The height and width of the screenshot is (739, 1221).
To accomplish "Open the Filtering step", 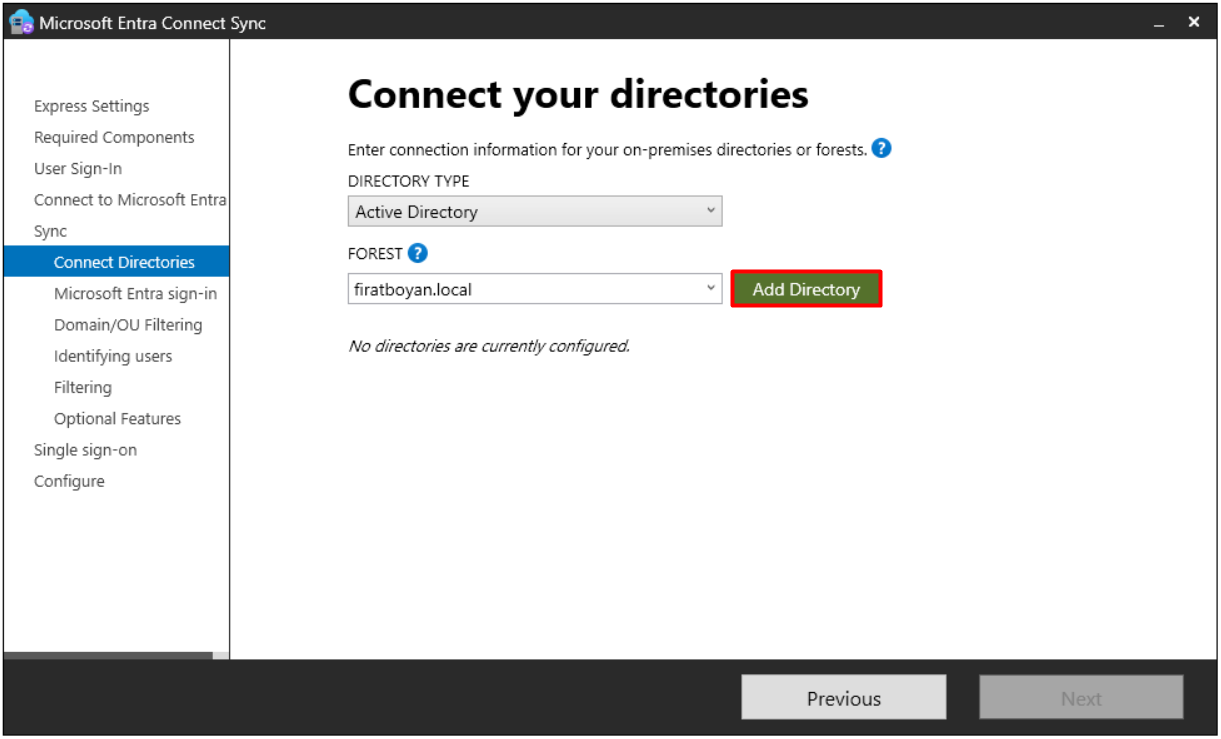I will click(83, 387).
